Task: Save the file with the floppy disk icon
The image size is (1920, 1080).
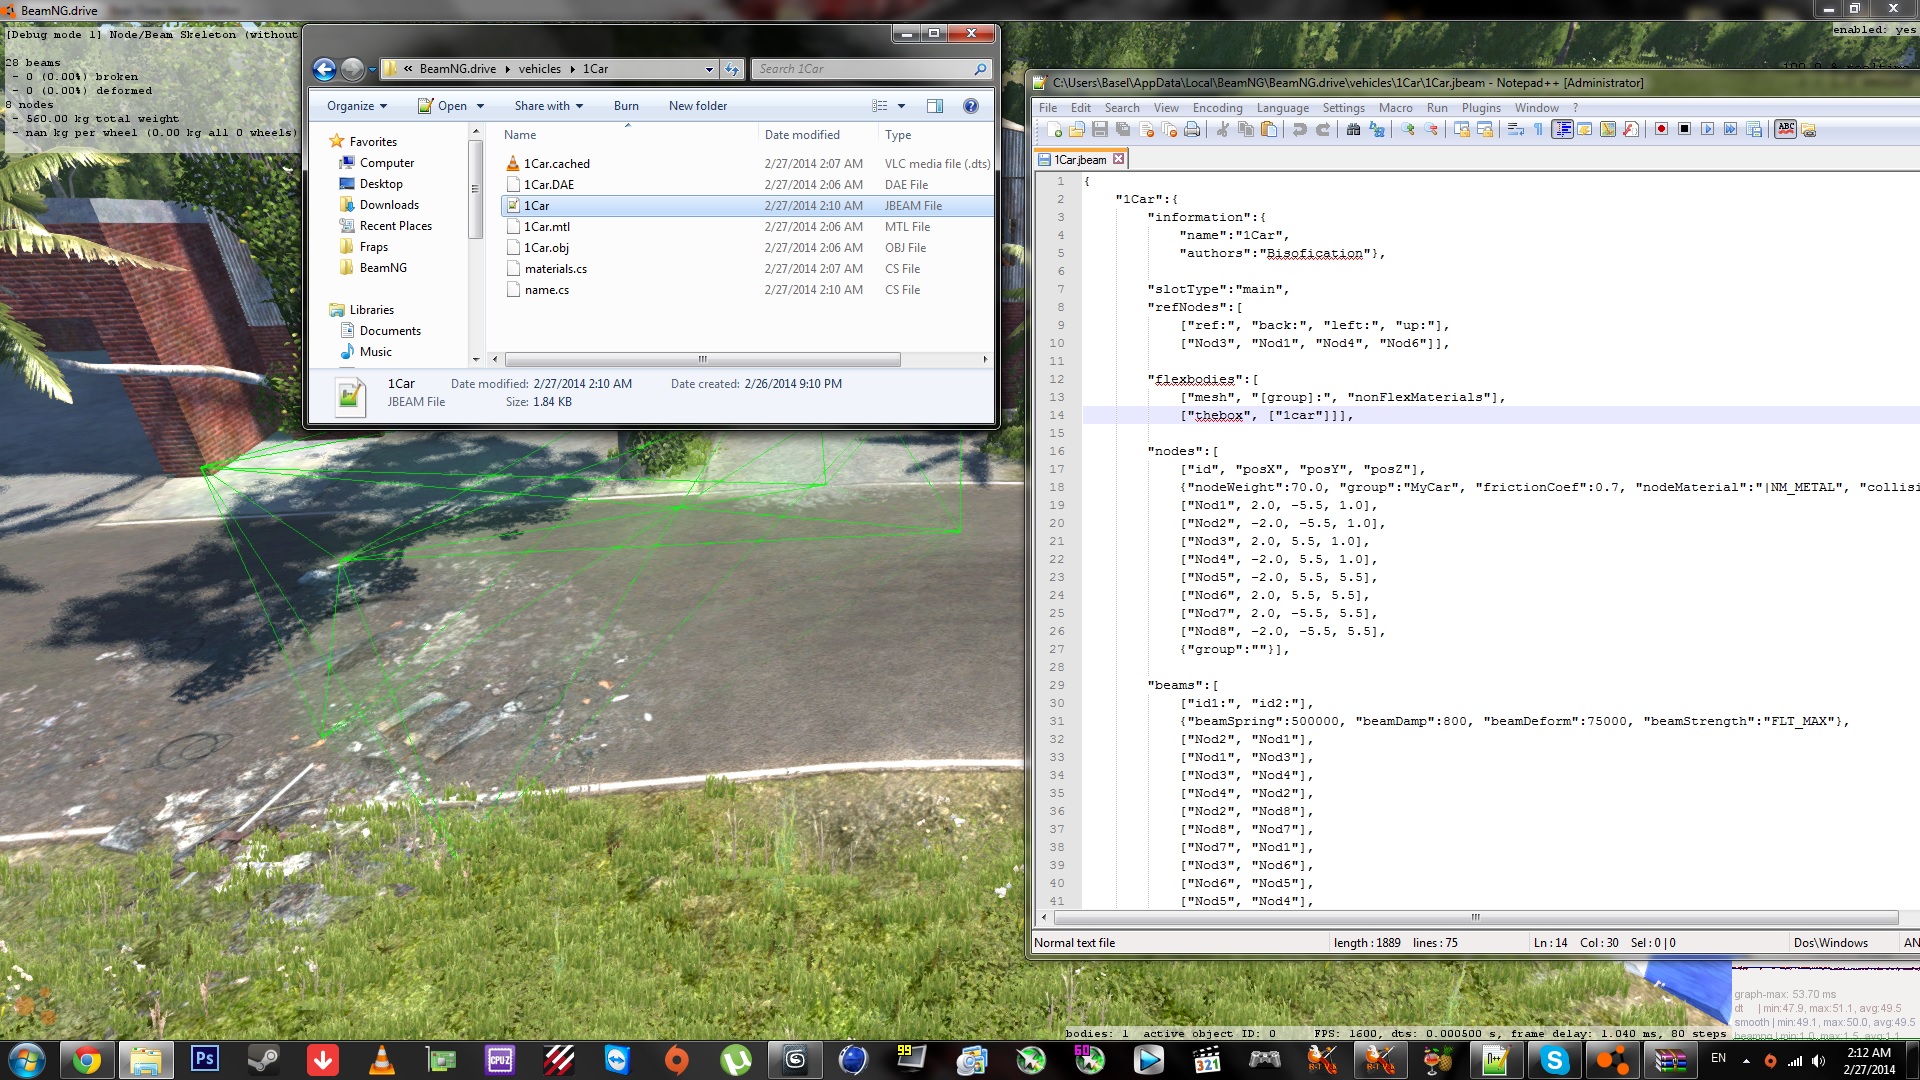Action: click(1100, 130)
